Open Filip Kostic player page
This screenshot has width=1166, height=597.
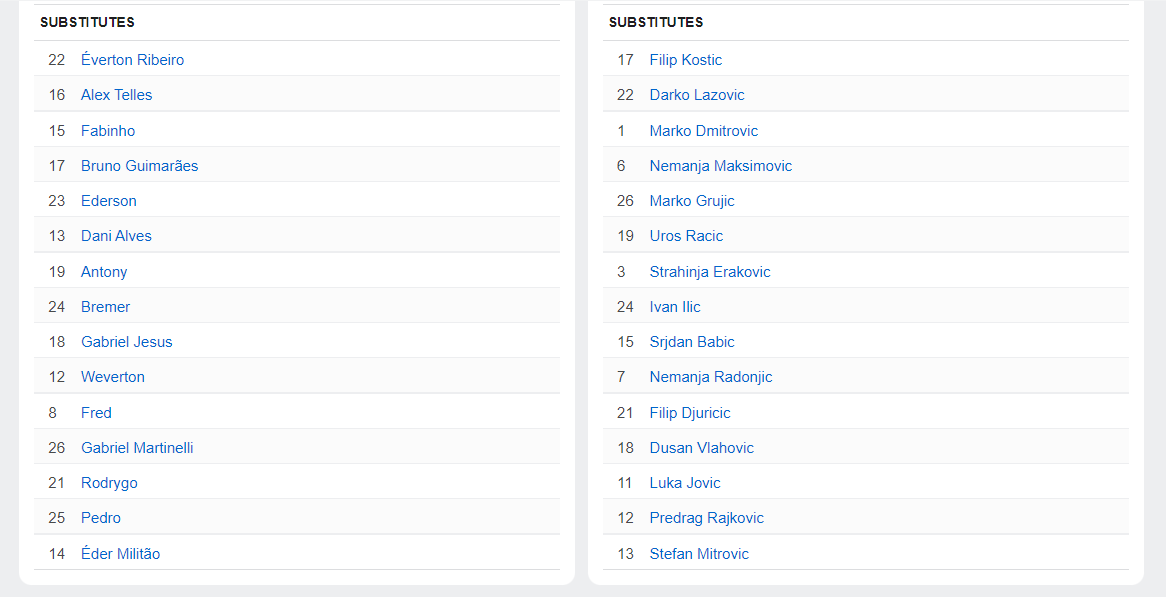pos(686,59)
